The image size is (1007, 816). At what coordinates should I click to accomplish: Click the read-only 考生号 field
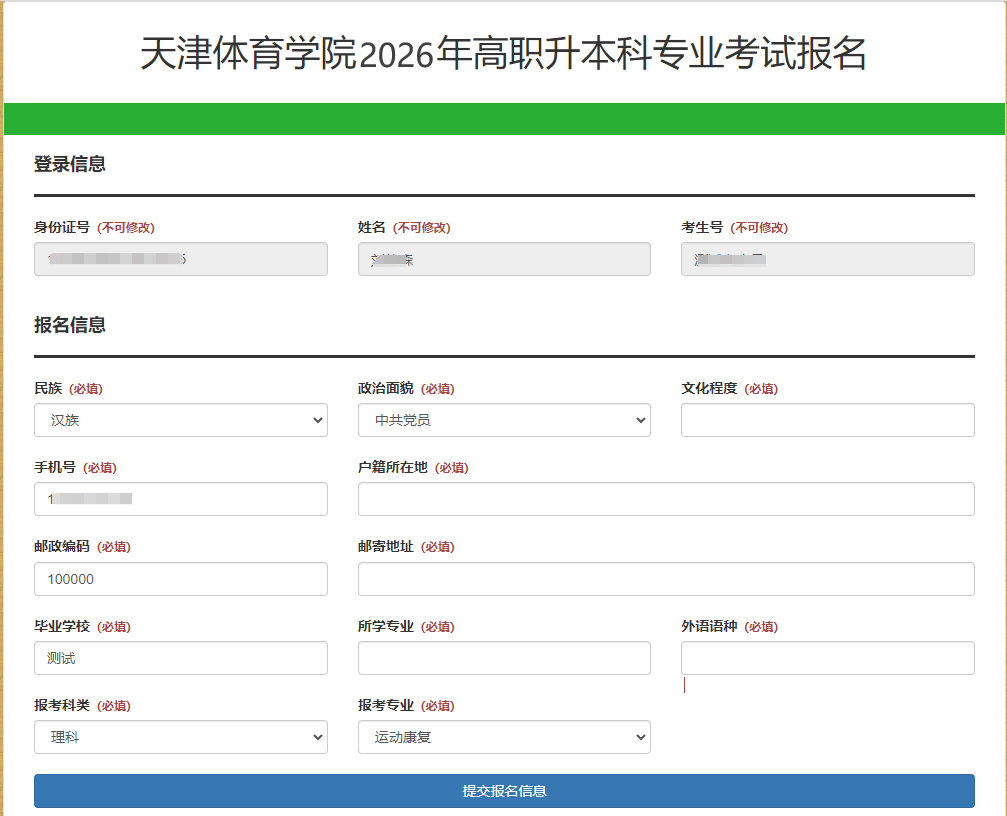pos(827,259)
